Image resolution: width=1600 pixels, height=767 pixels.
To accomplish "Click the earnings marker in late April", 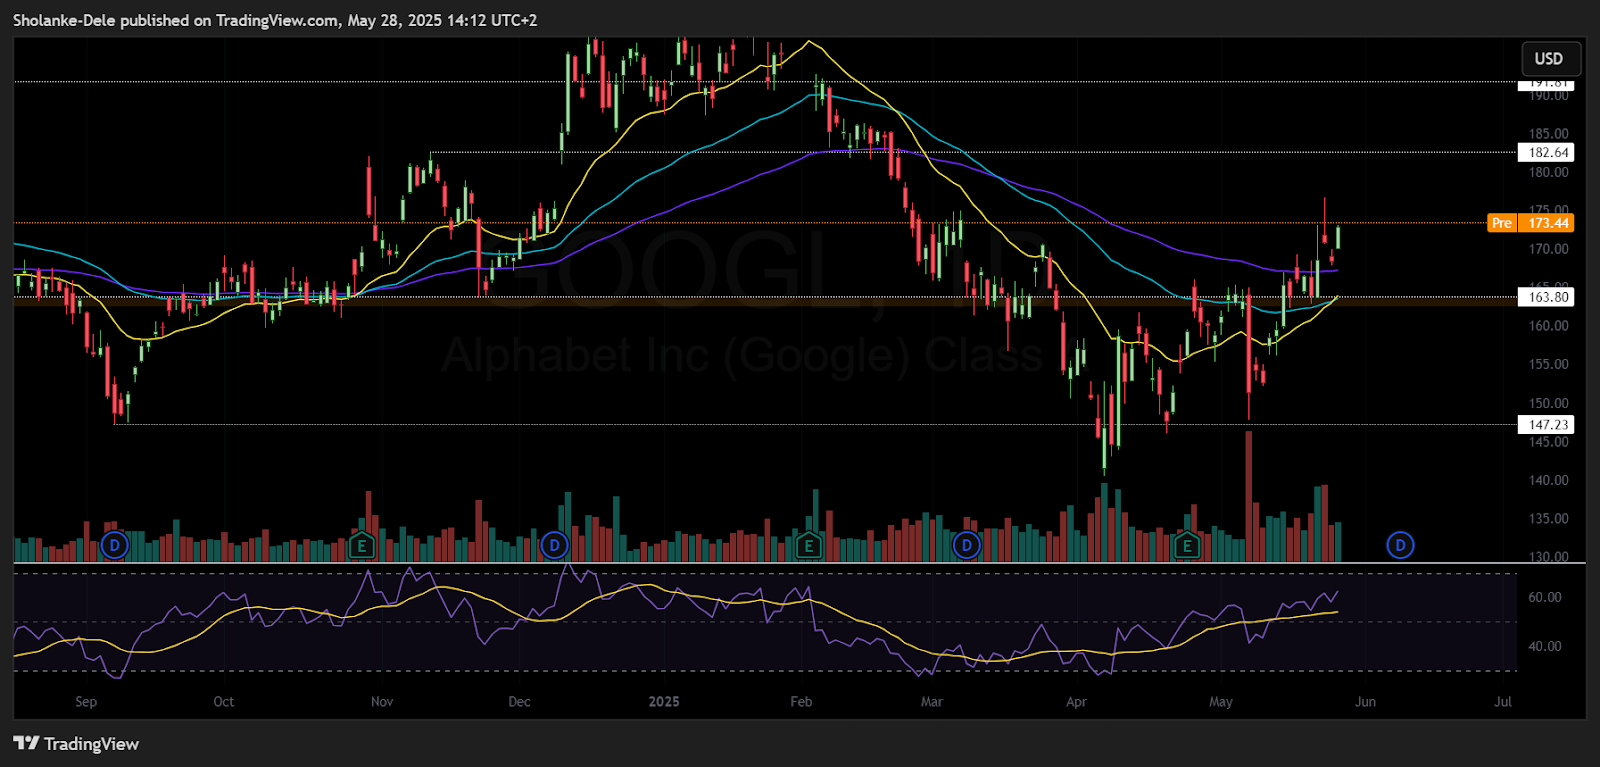I will pyautogui.click(x=1186, y=546).
